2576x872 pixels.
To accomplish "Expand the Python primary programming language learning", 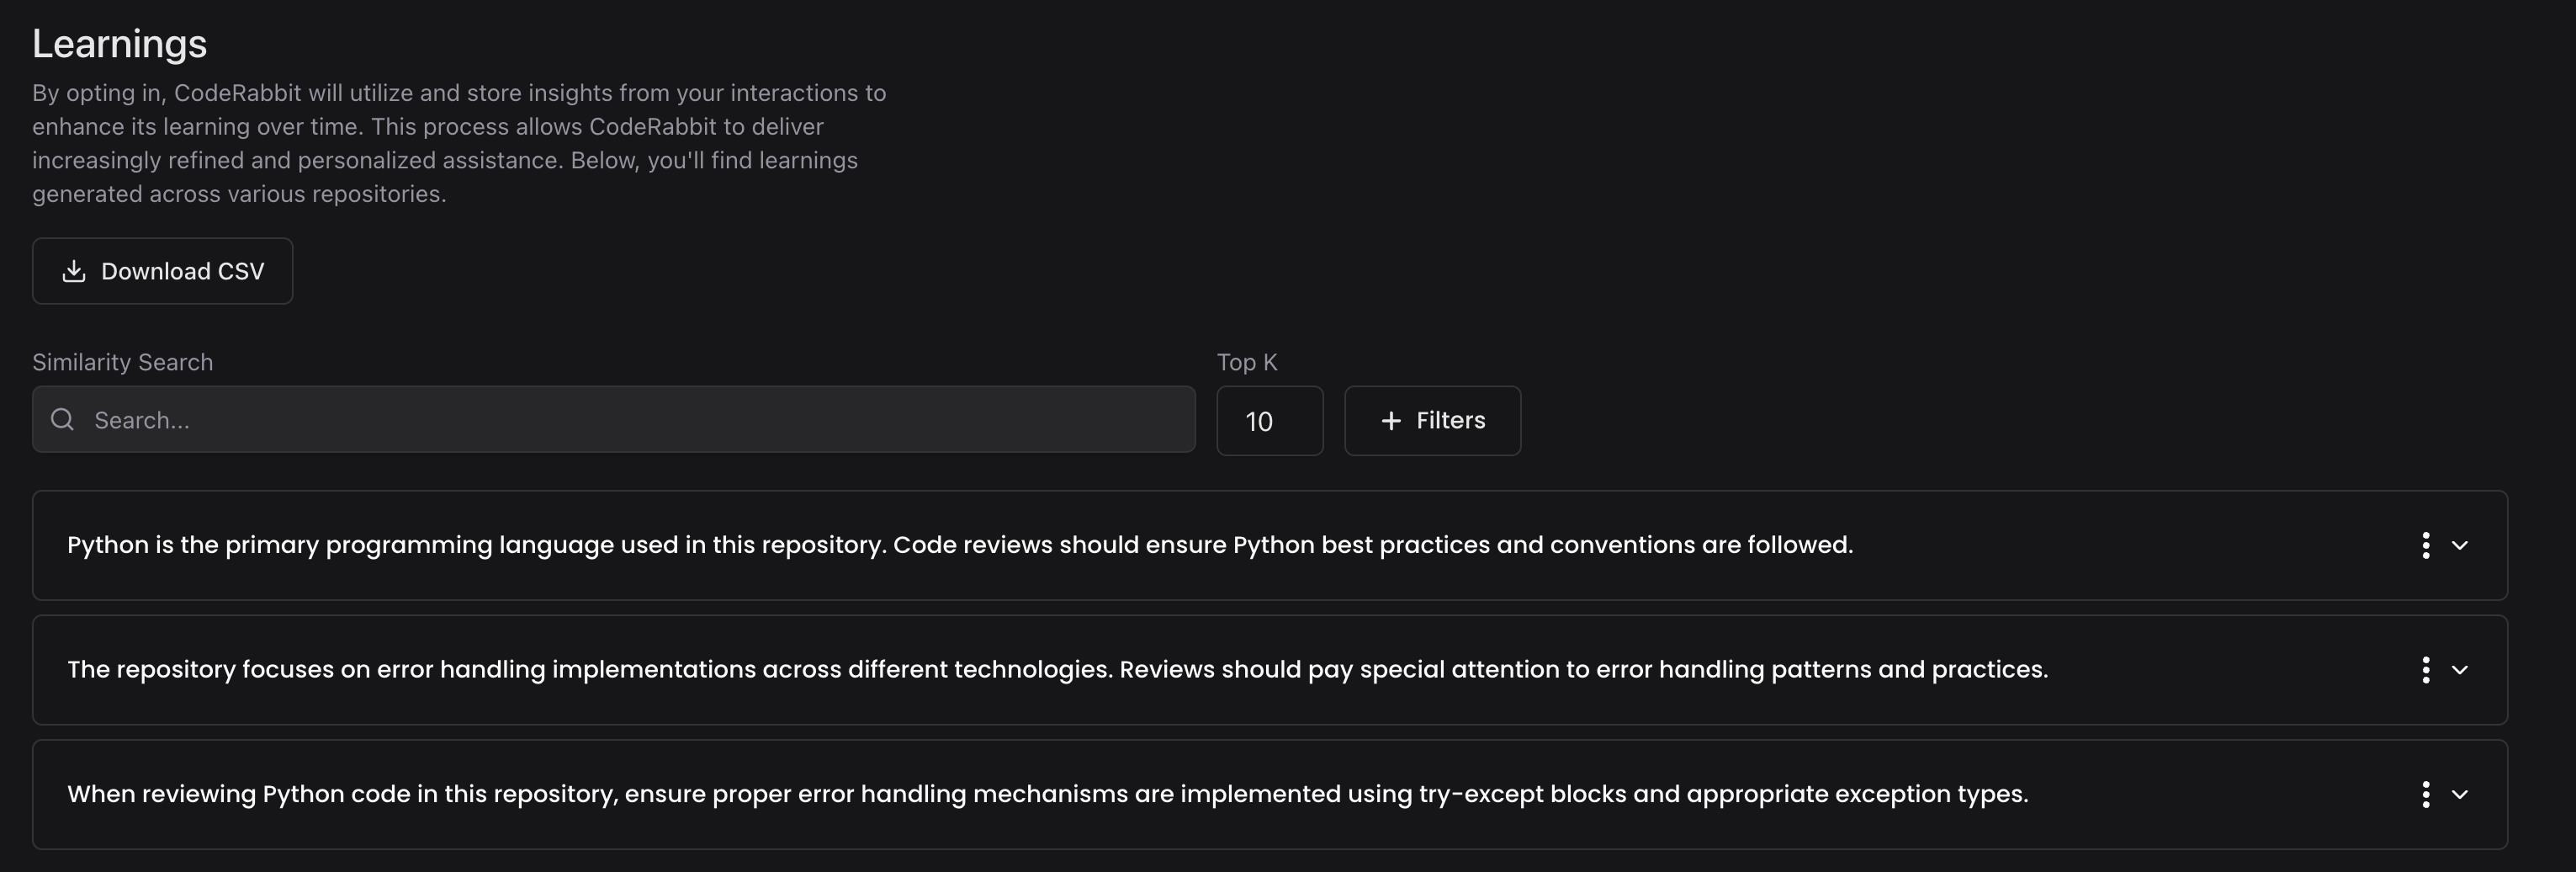I will pyautogui.click(x=2460, y=545).
